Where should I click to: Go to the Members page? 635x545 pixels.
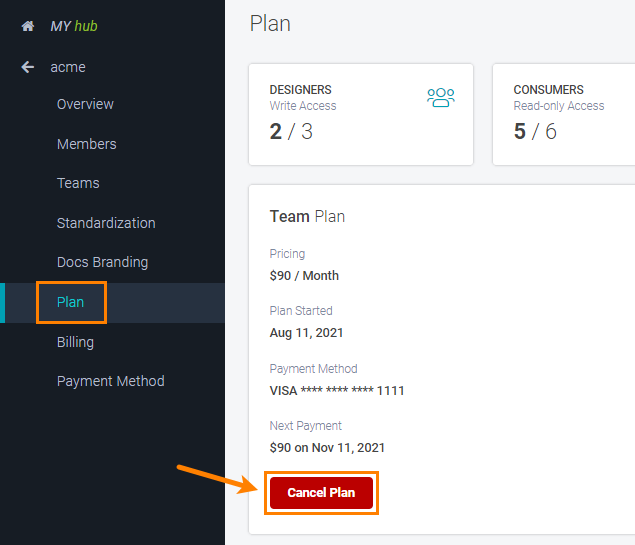coord(86,144)
